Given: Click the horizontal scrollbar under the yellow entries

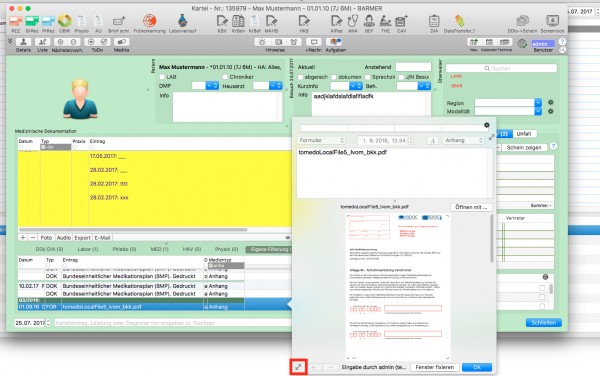Looking at the screenshot, I should (132, 230).
